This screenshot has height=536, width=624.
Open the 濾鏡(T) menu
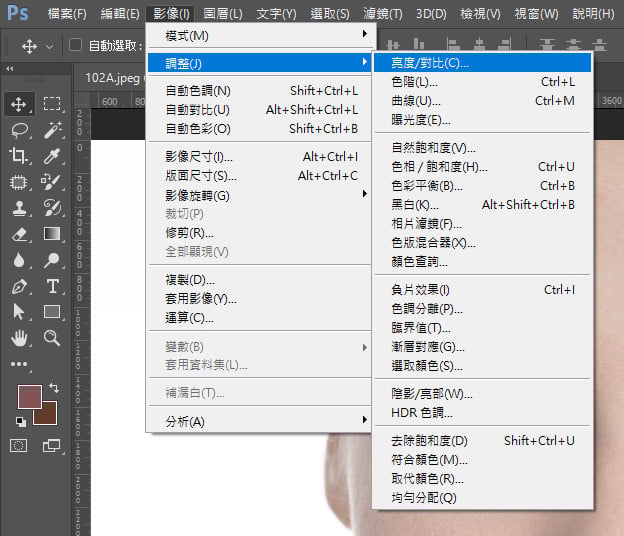pyautogui.click(x=382, y=14)
